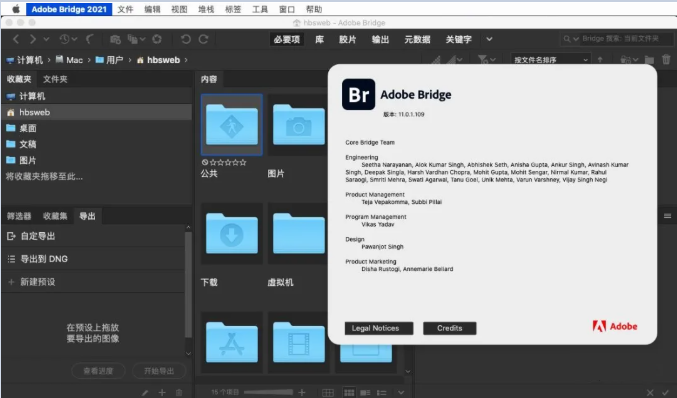Click the Camera Raw aperture icon

click(x=157, y=39)
